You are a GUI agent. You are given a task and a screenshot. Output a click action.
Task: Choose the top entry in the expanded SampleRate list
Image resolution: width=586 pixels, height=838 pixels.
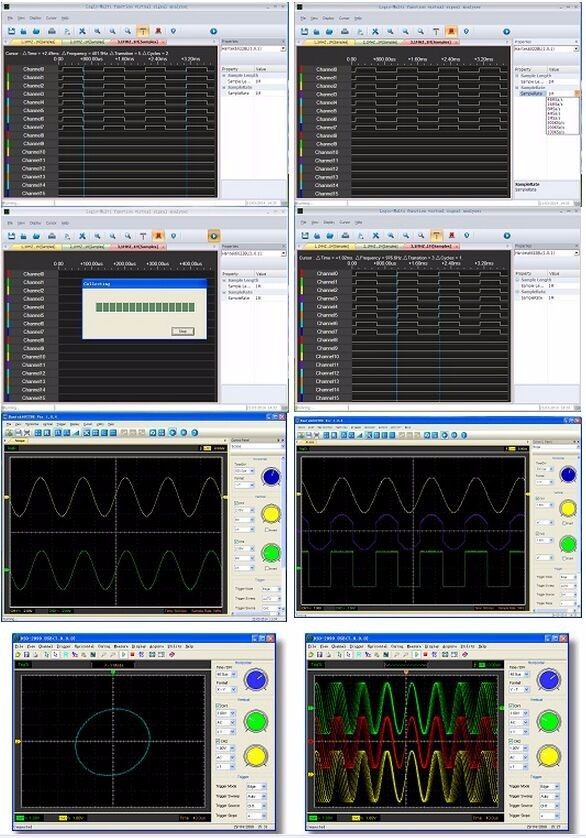point(554,99)
